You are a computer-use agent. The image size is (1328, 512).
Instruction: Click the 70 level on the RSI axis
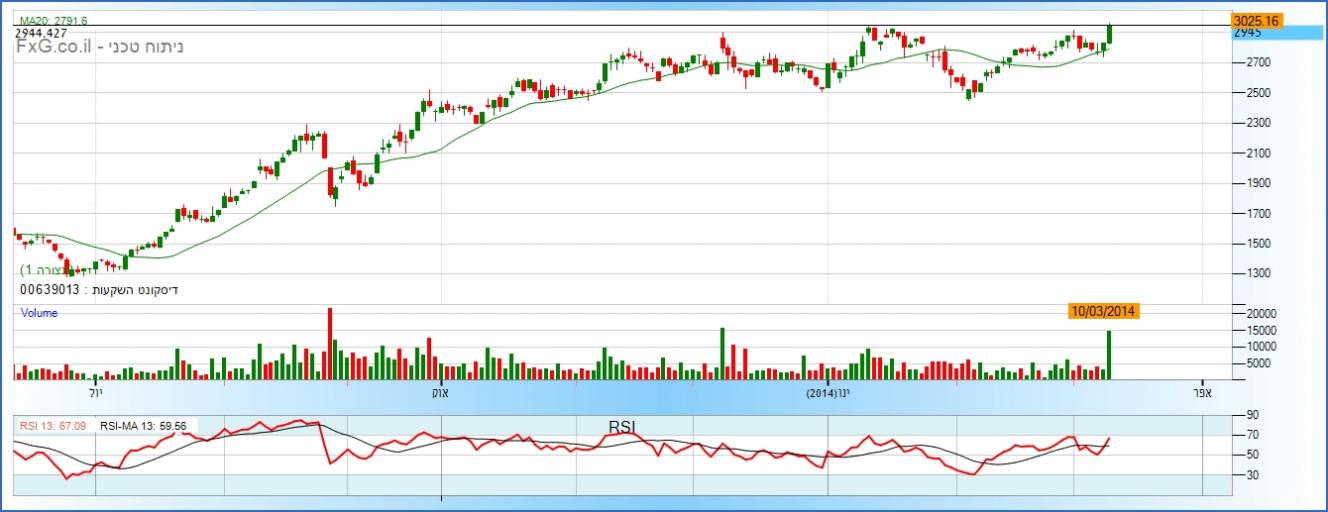tap(1245, 435)
